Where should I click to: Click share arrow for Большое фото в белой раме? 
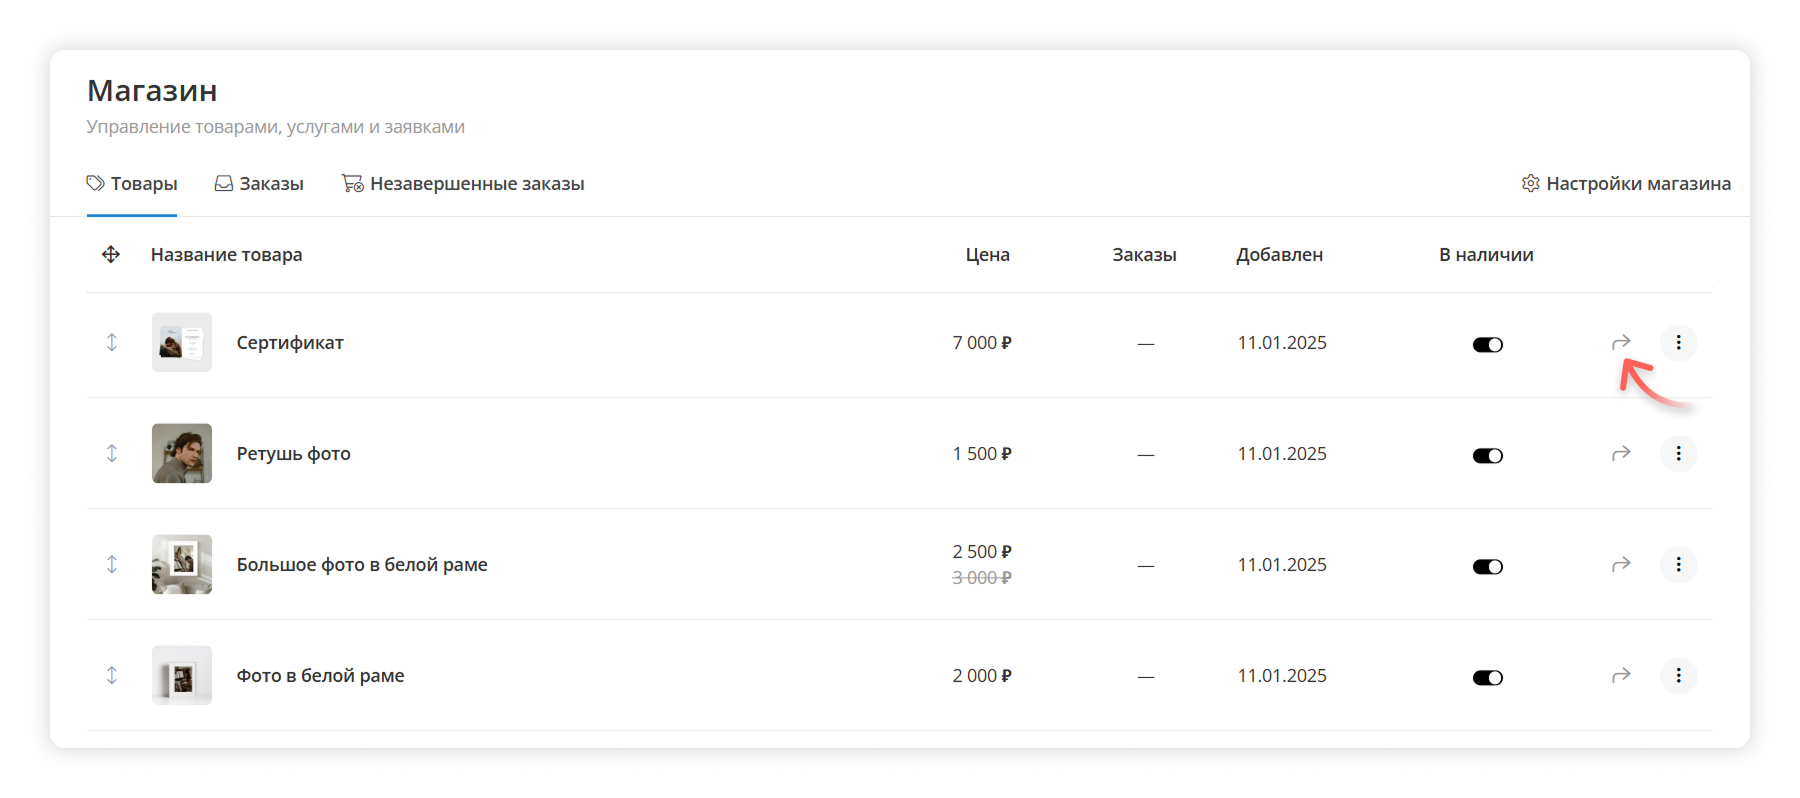point(1621,565)
